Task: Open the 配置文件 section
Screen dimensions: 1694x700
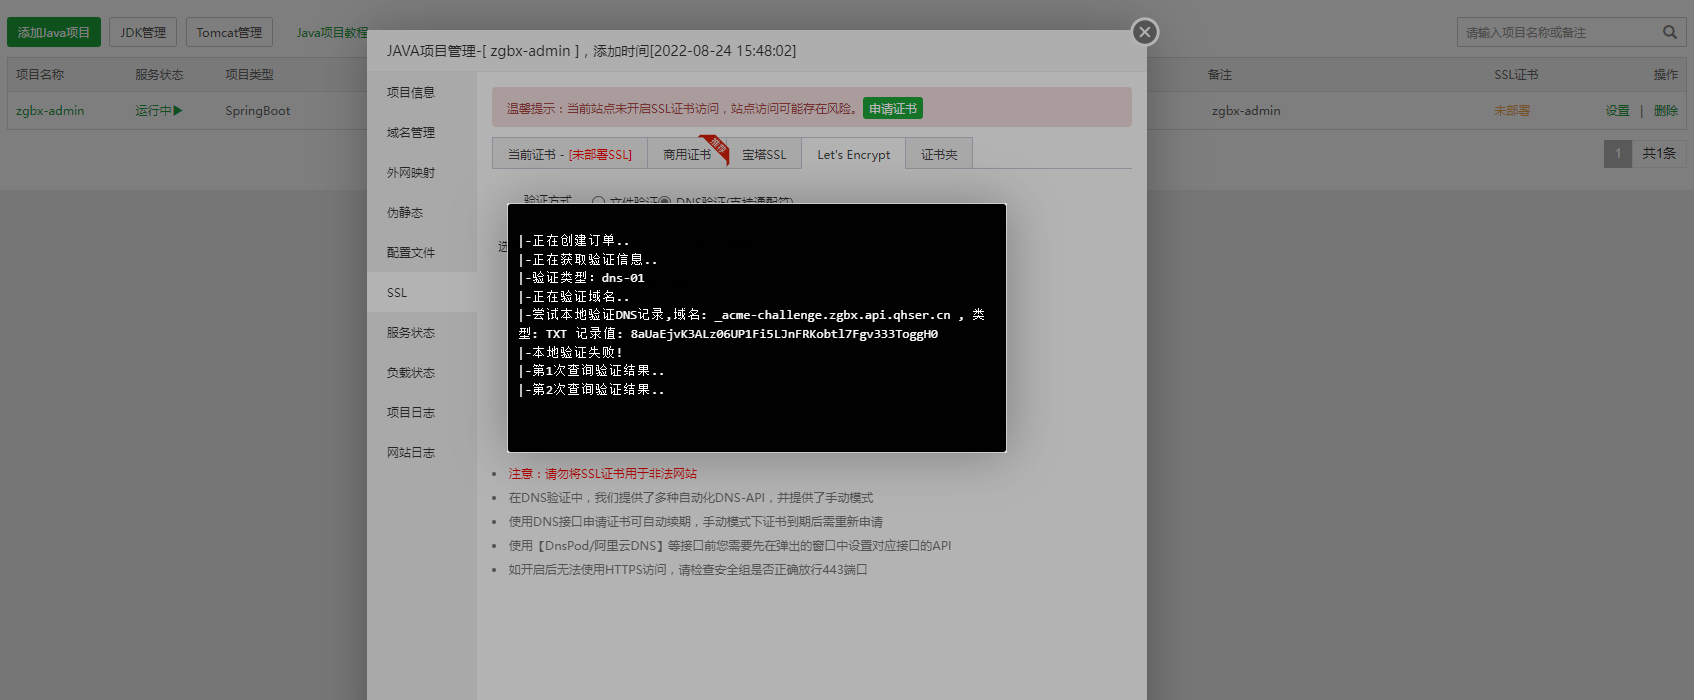Action: point(411,252)
